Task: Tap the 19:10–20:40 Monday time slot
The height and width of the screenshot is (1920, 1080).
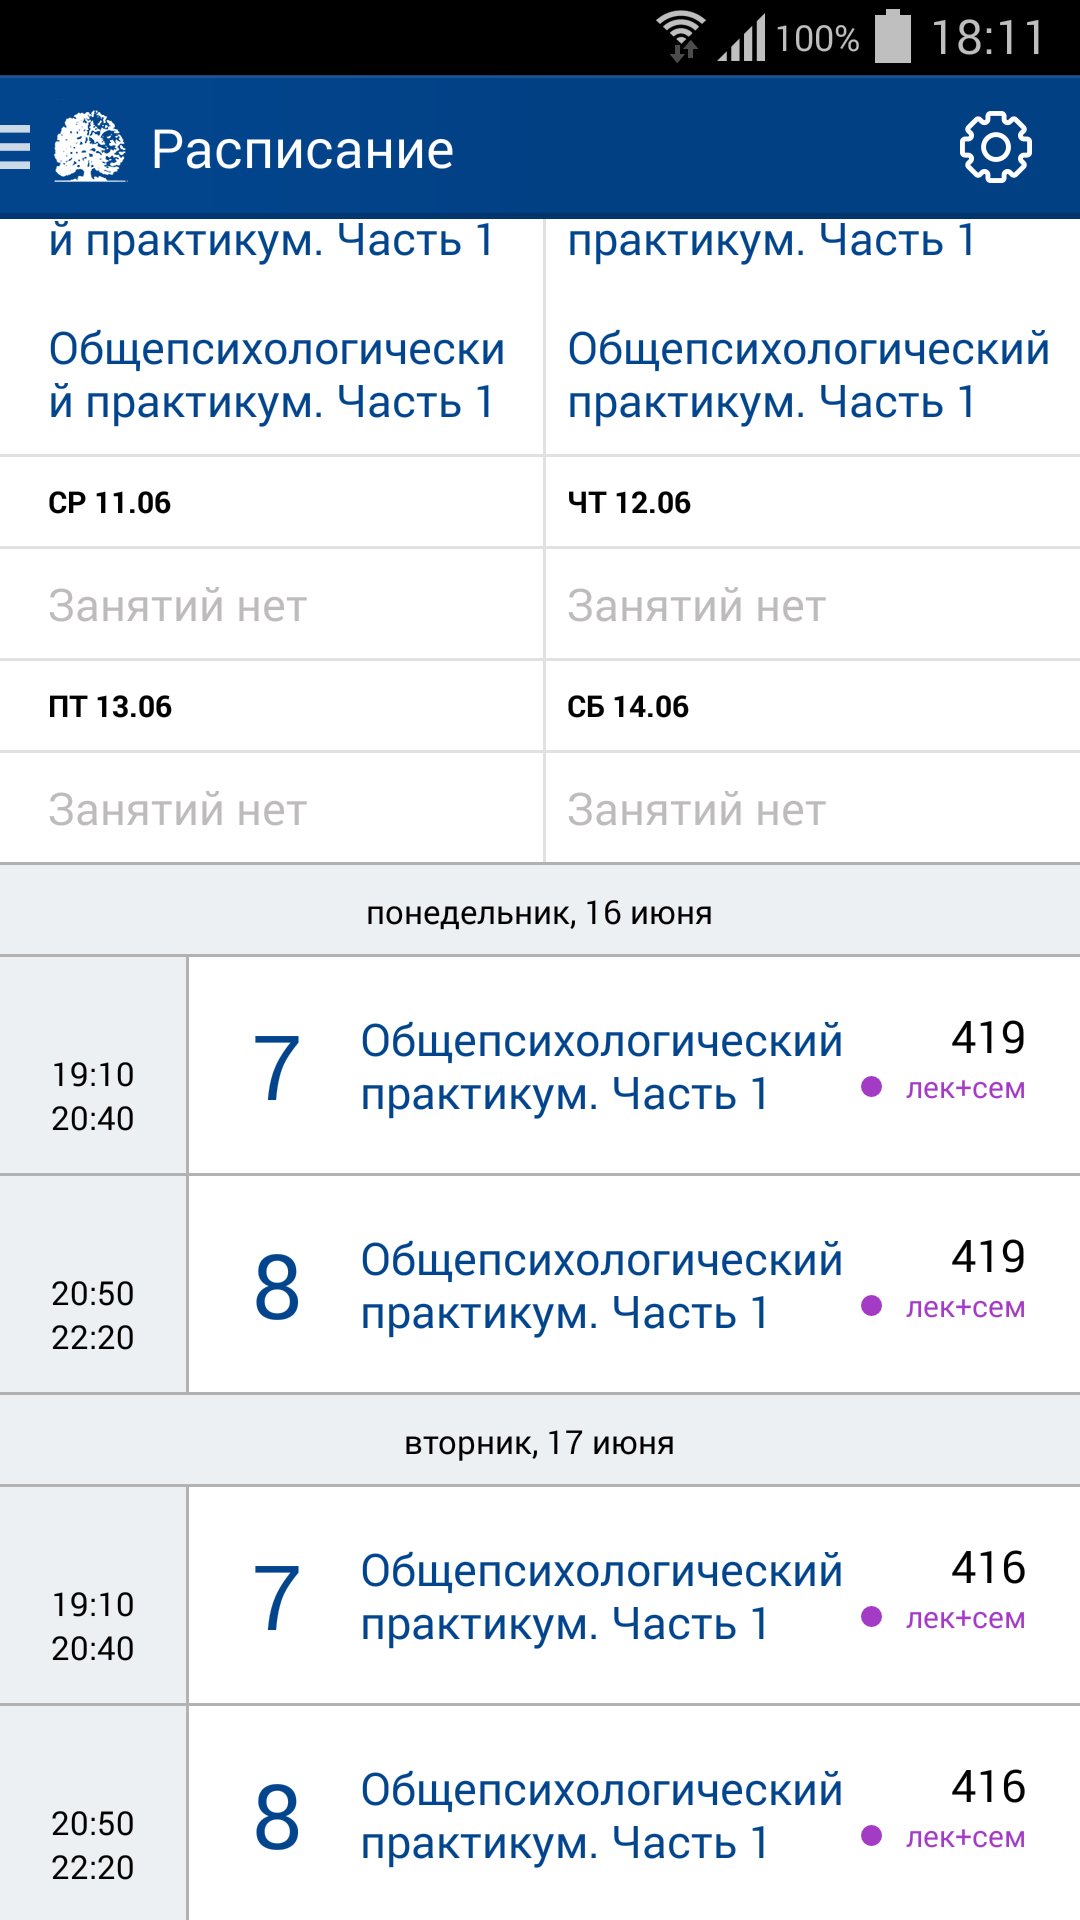Action: [93, 1096]
